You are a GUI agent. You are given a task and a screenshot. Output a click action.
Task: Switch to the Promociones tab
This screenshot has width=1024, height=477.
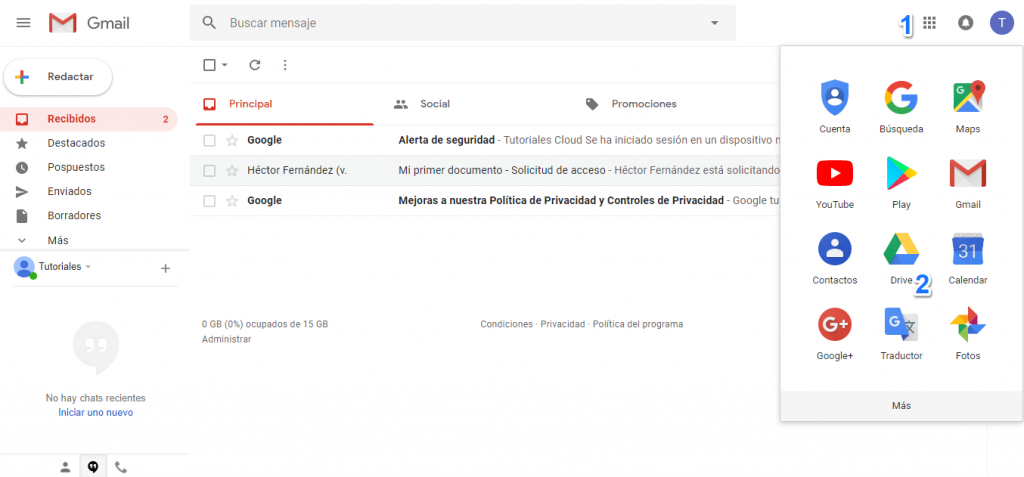[643, 104]
